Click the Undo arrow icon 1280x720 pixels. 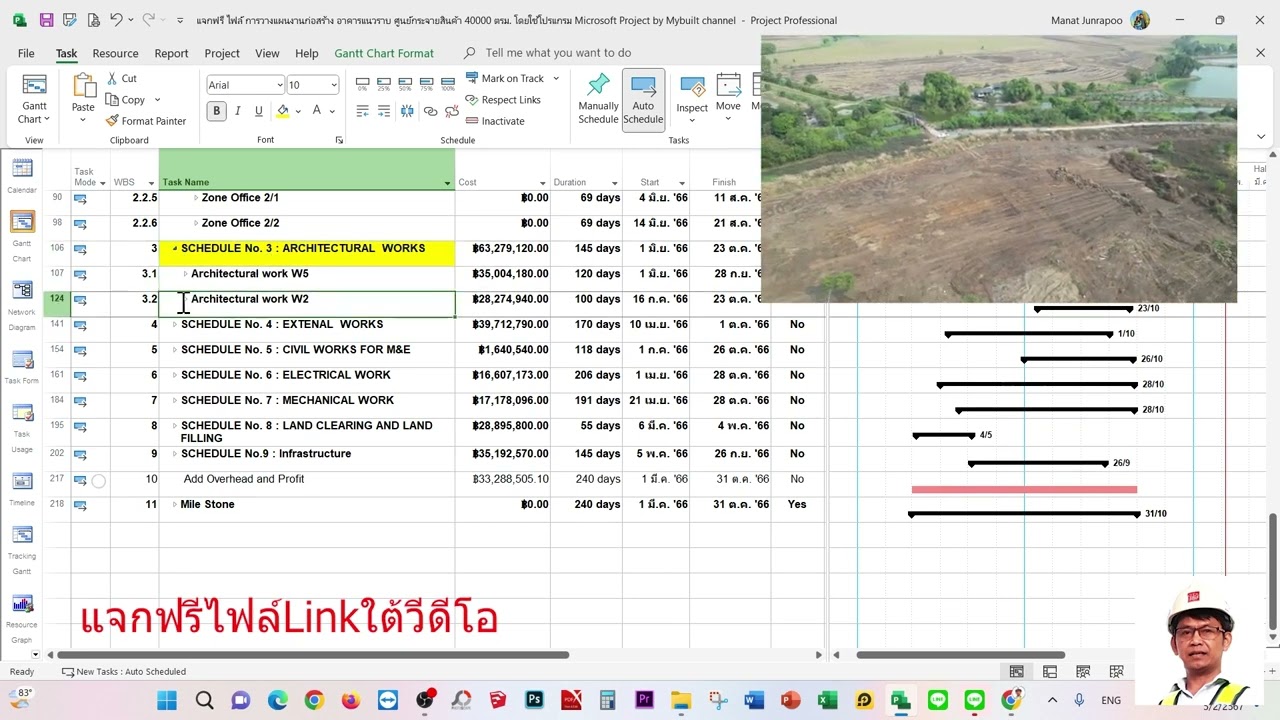116,20
